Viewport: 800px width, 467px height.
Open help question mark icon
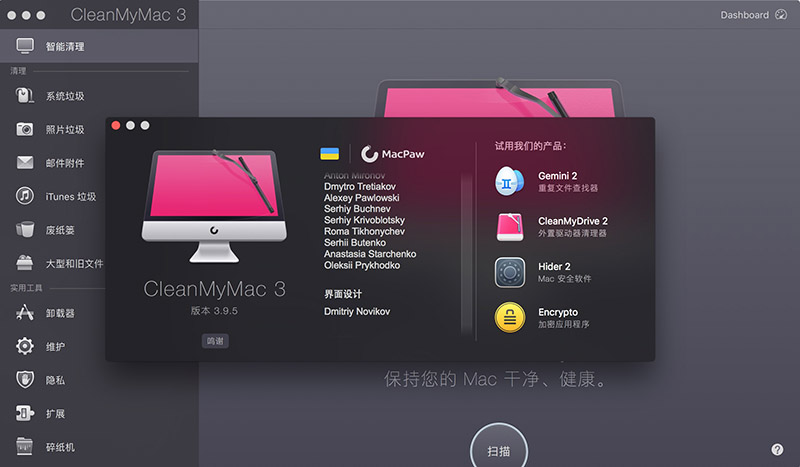coord(777,450)
